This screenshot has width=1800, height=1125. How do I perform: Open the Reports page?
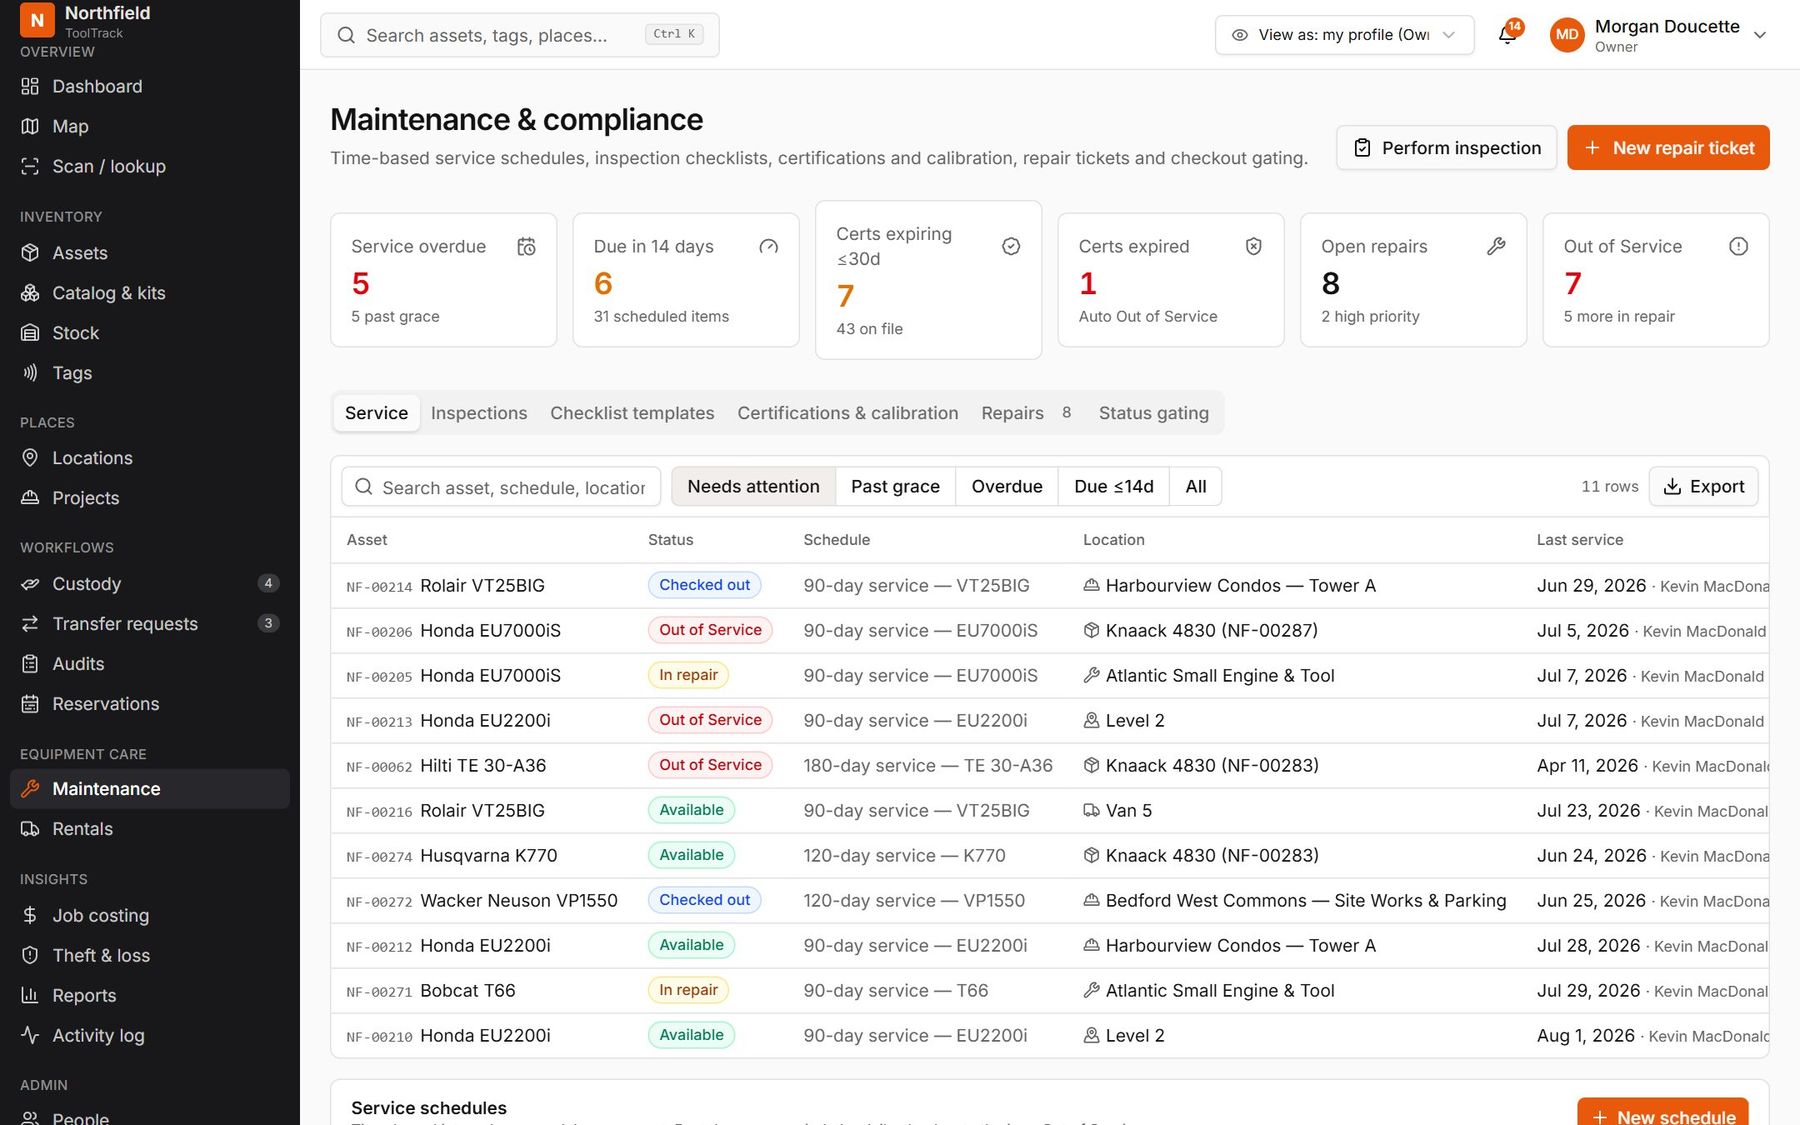pos(150,995)
